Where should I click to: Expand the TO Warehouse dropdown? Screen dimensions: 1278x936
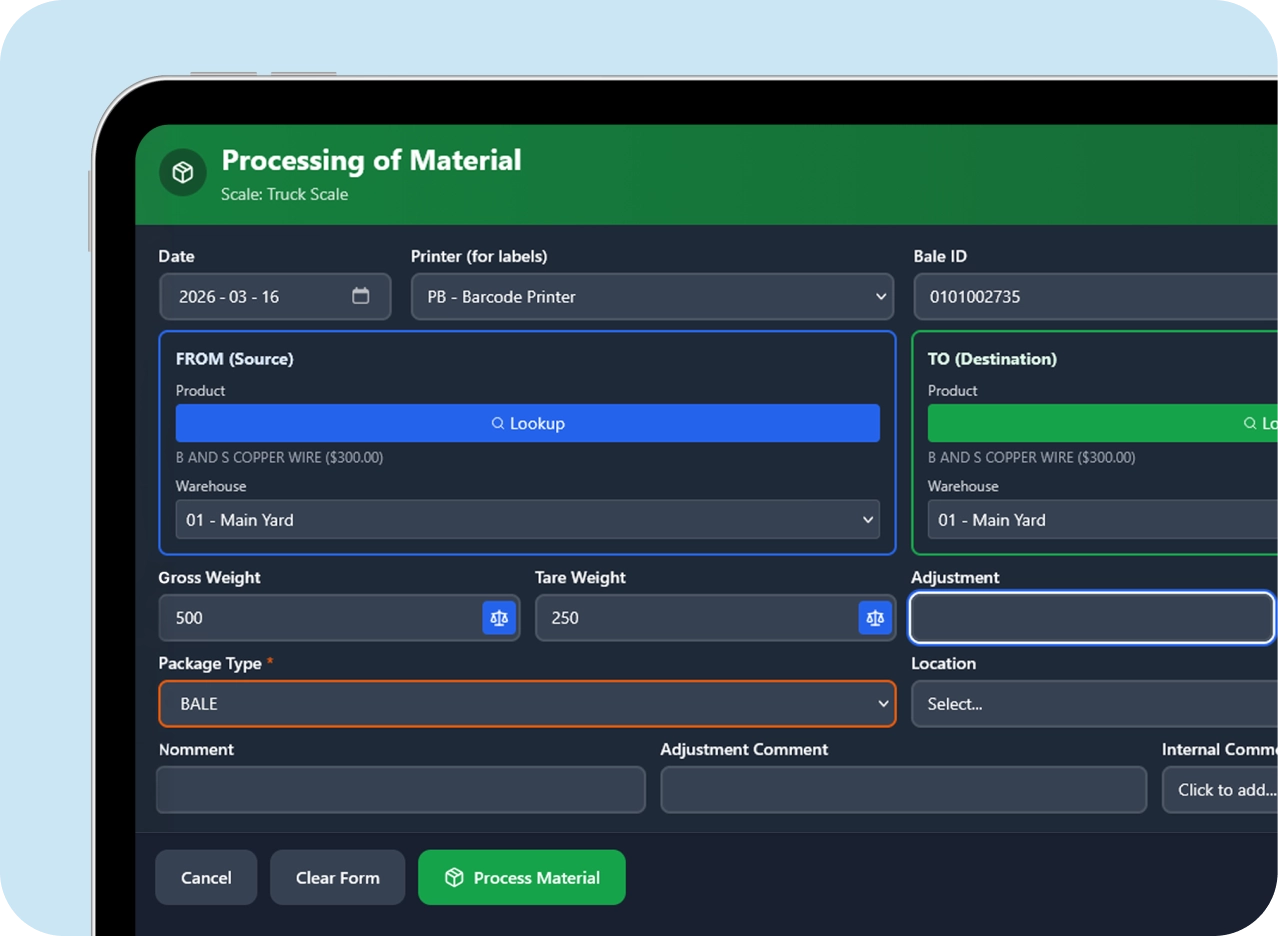pyautogui.click(x=1102, y=520)
